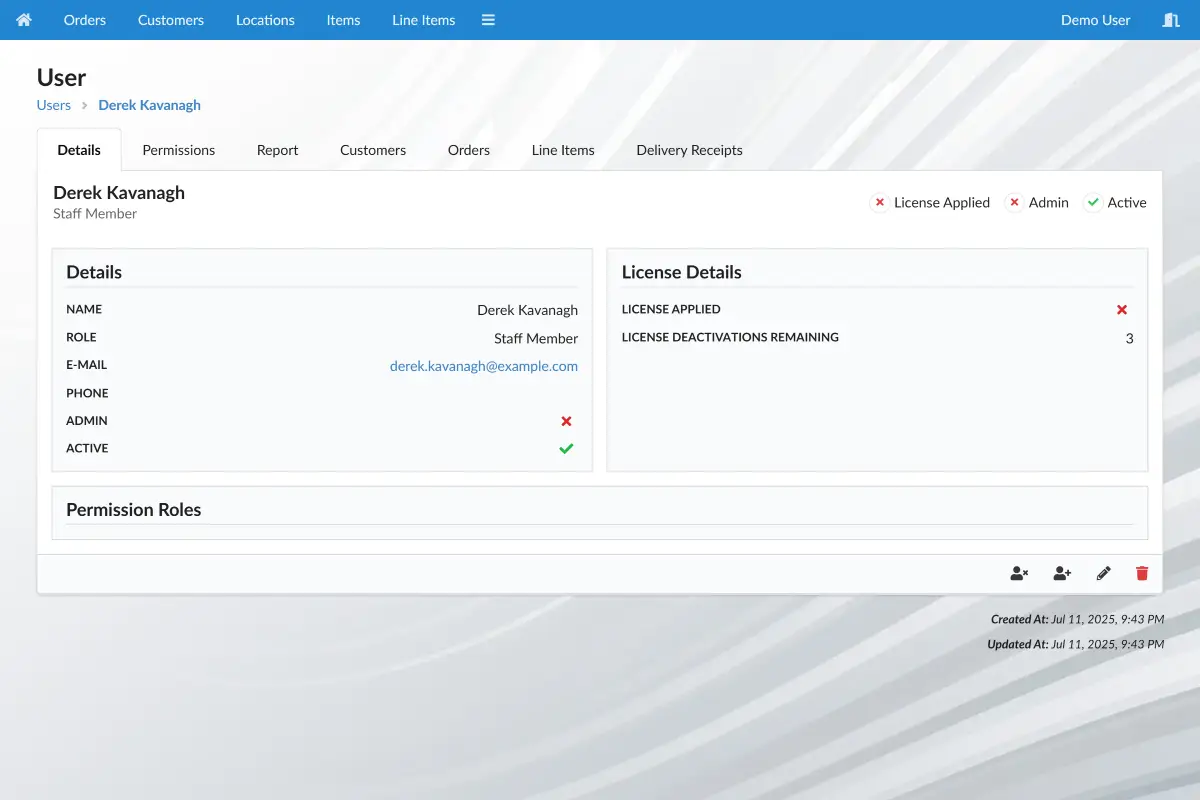
Task: Click the add user icon in footer
Action: pyautogui.click(x=1062, y=574)
